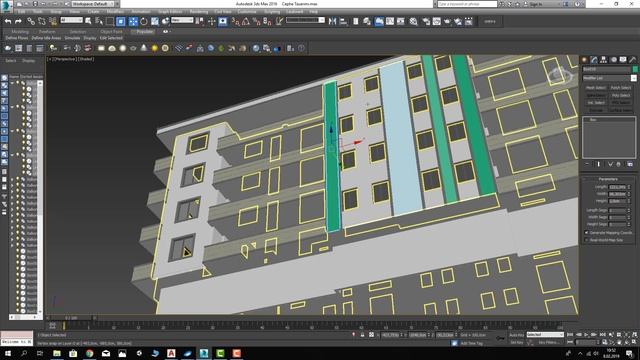The height and width of the screenshot is (360, 640).
Task: Open the Rendered Frame Window
Action: click(x=437, y=21)
